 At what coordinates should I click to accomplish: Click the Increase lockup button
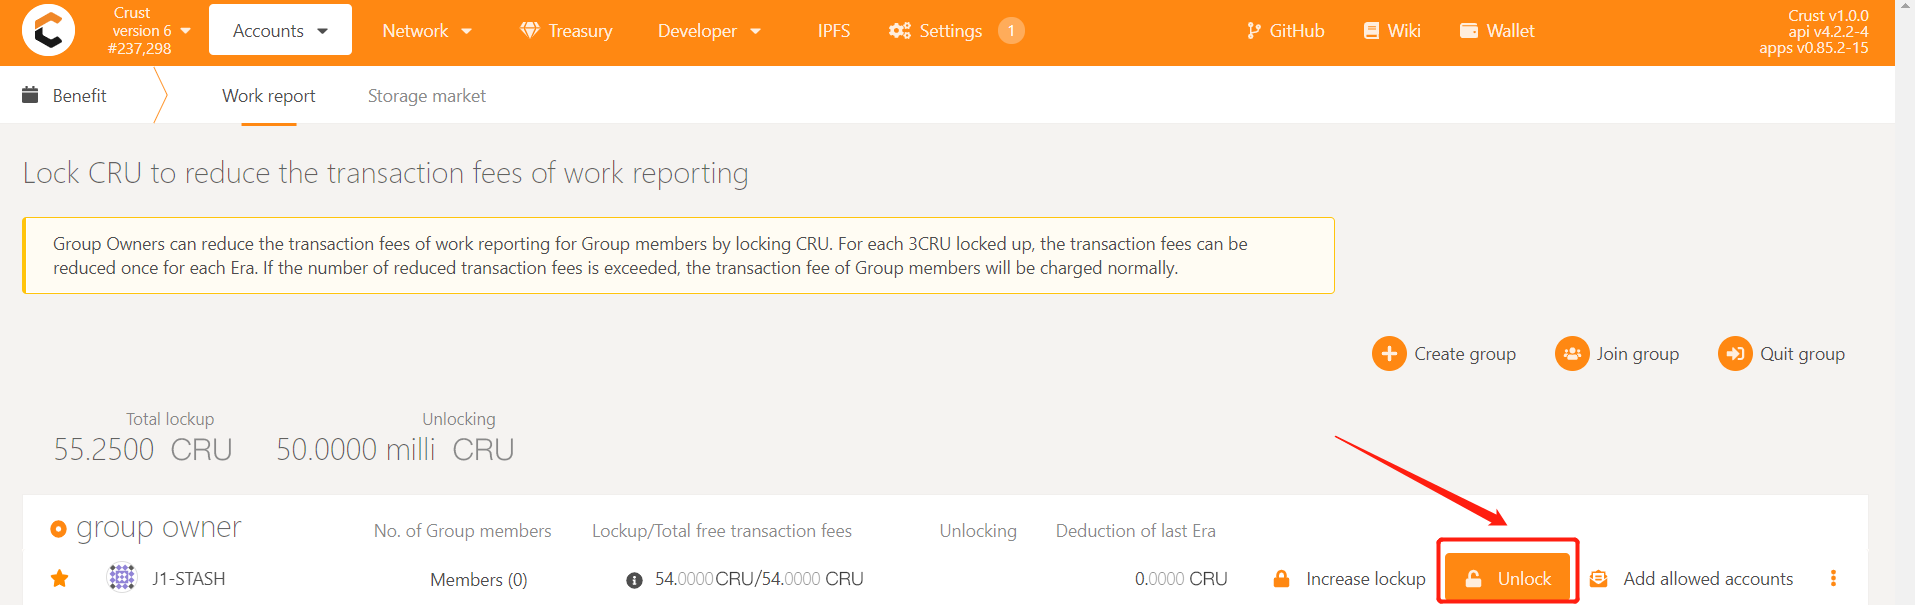[x=1349, y=579]
